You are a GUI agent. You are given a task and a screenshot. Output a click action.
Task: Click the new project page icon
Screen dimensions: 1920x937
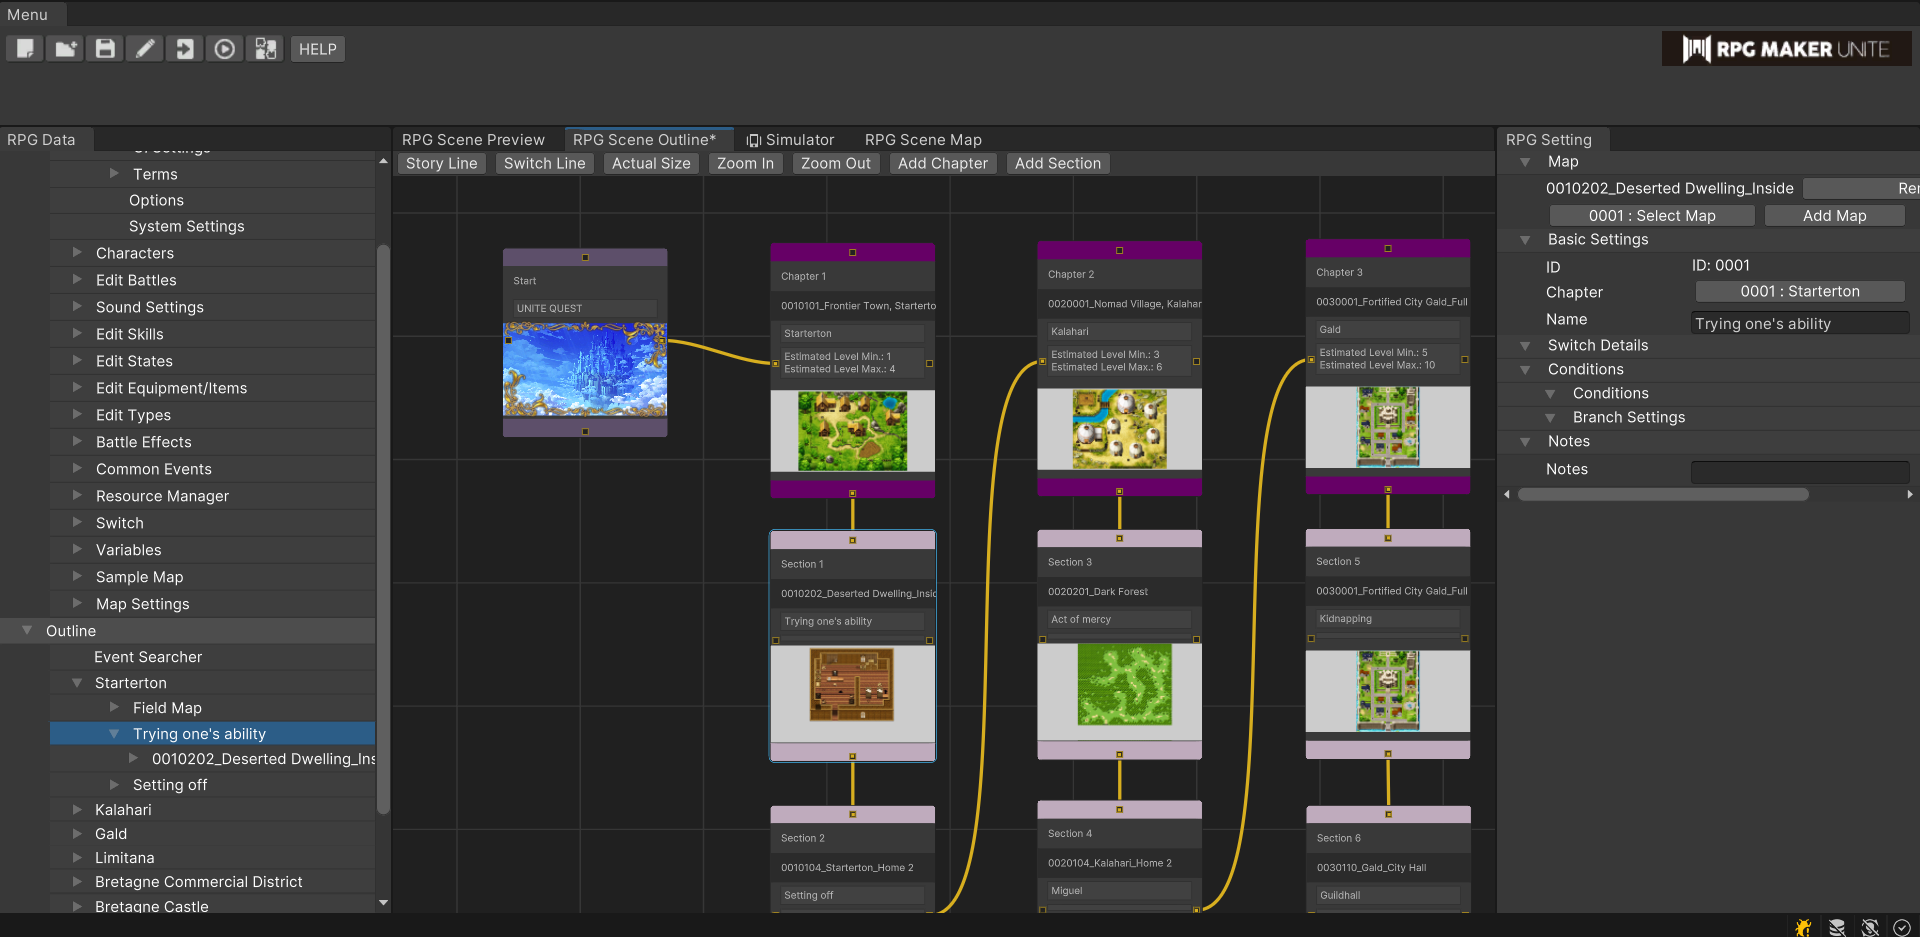click(x=25, y=49)
